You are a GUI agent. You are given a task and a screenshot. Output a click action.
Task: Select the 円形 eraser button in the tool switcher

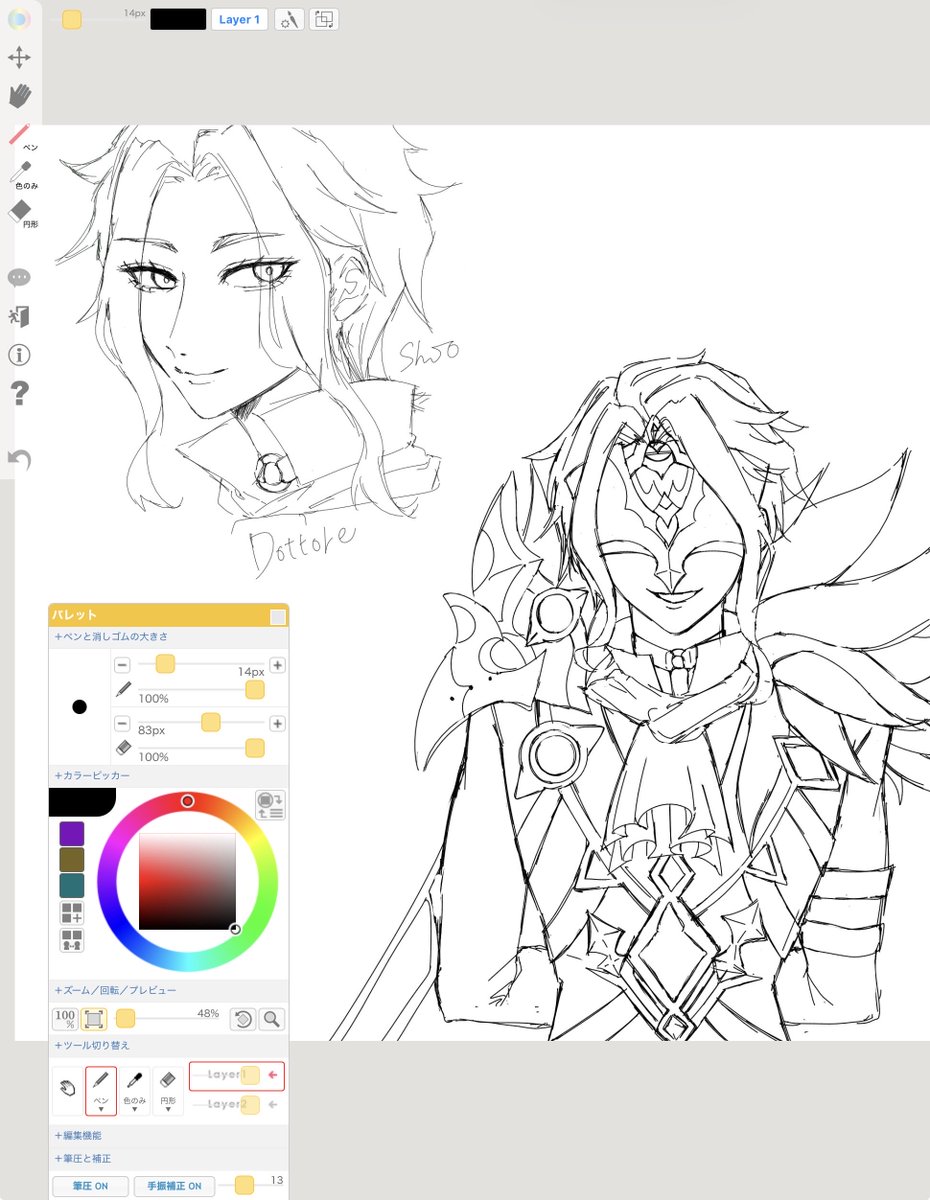click(x=168, y=1091)
